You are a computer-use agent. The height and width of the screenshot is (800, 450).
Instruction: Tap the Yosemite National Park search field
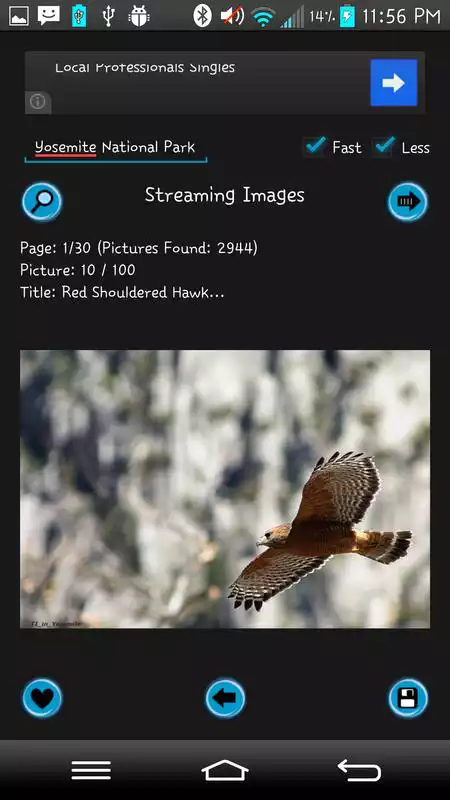(115, 148)
